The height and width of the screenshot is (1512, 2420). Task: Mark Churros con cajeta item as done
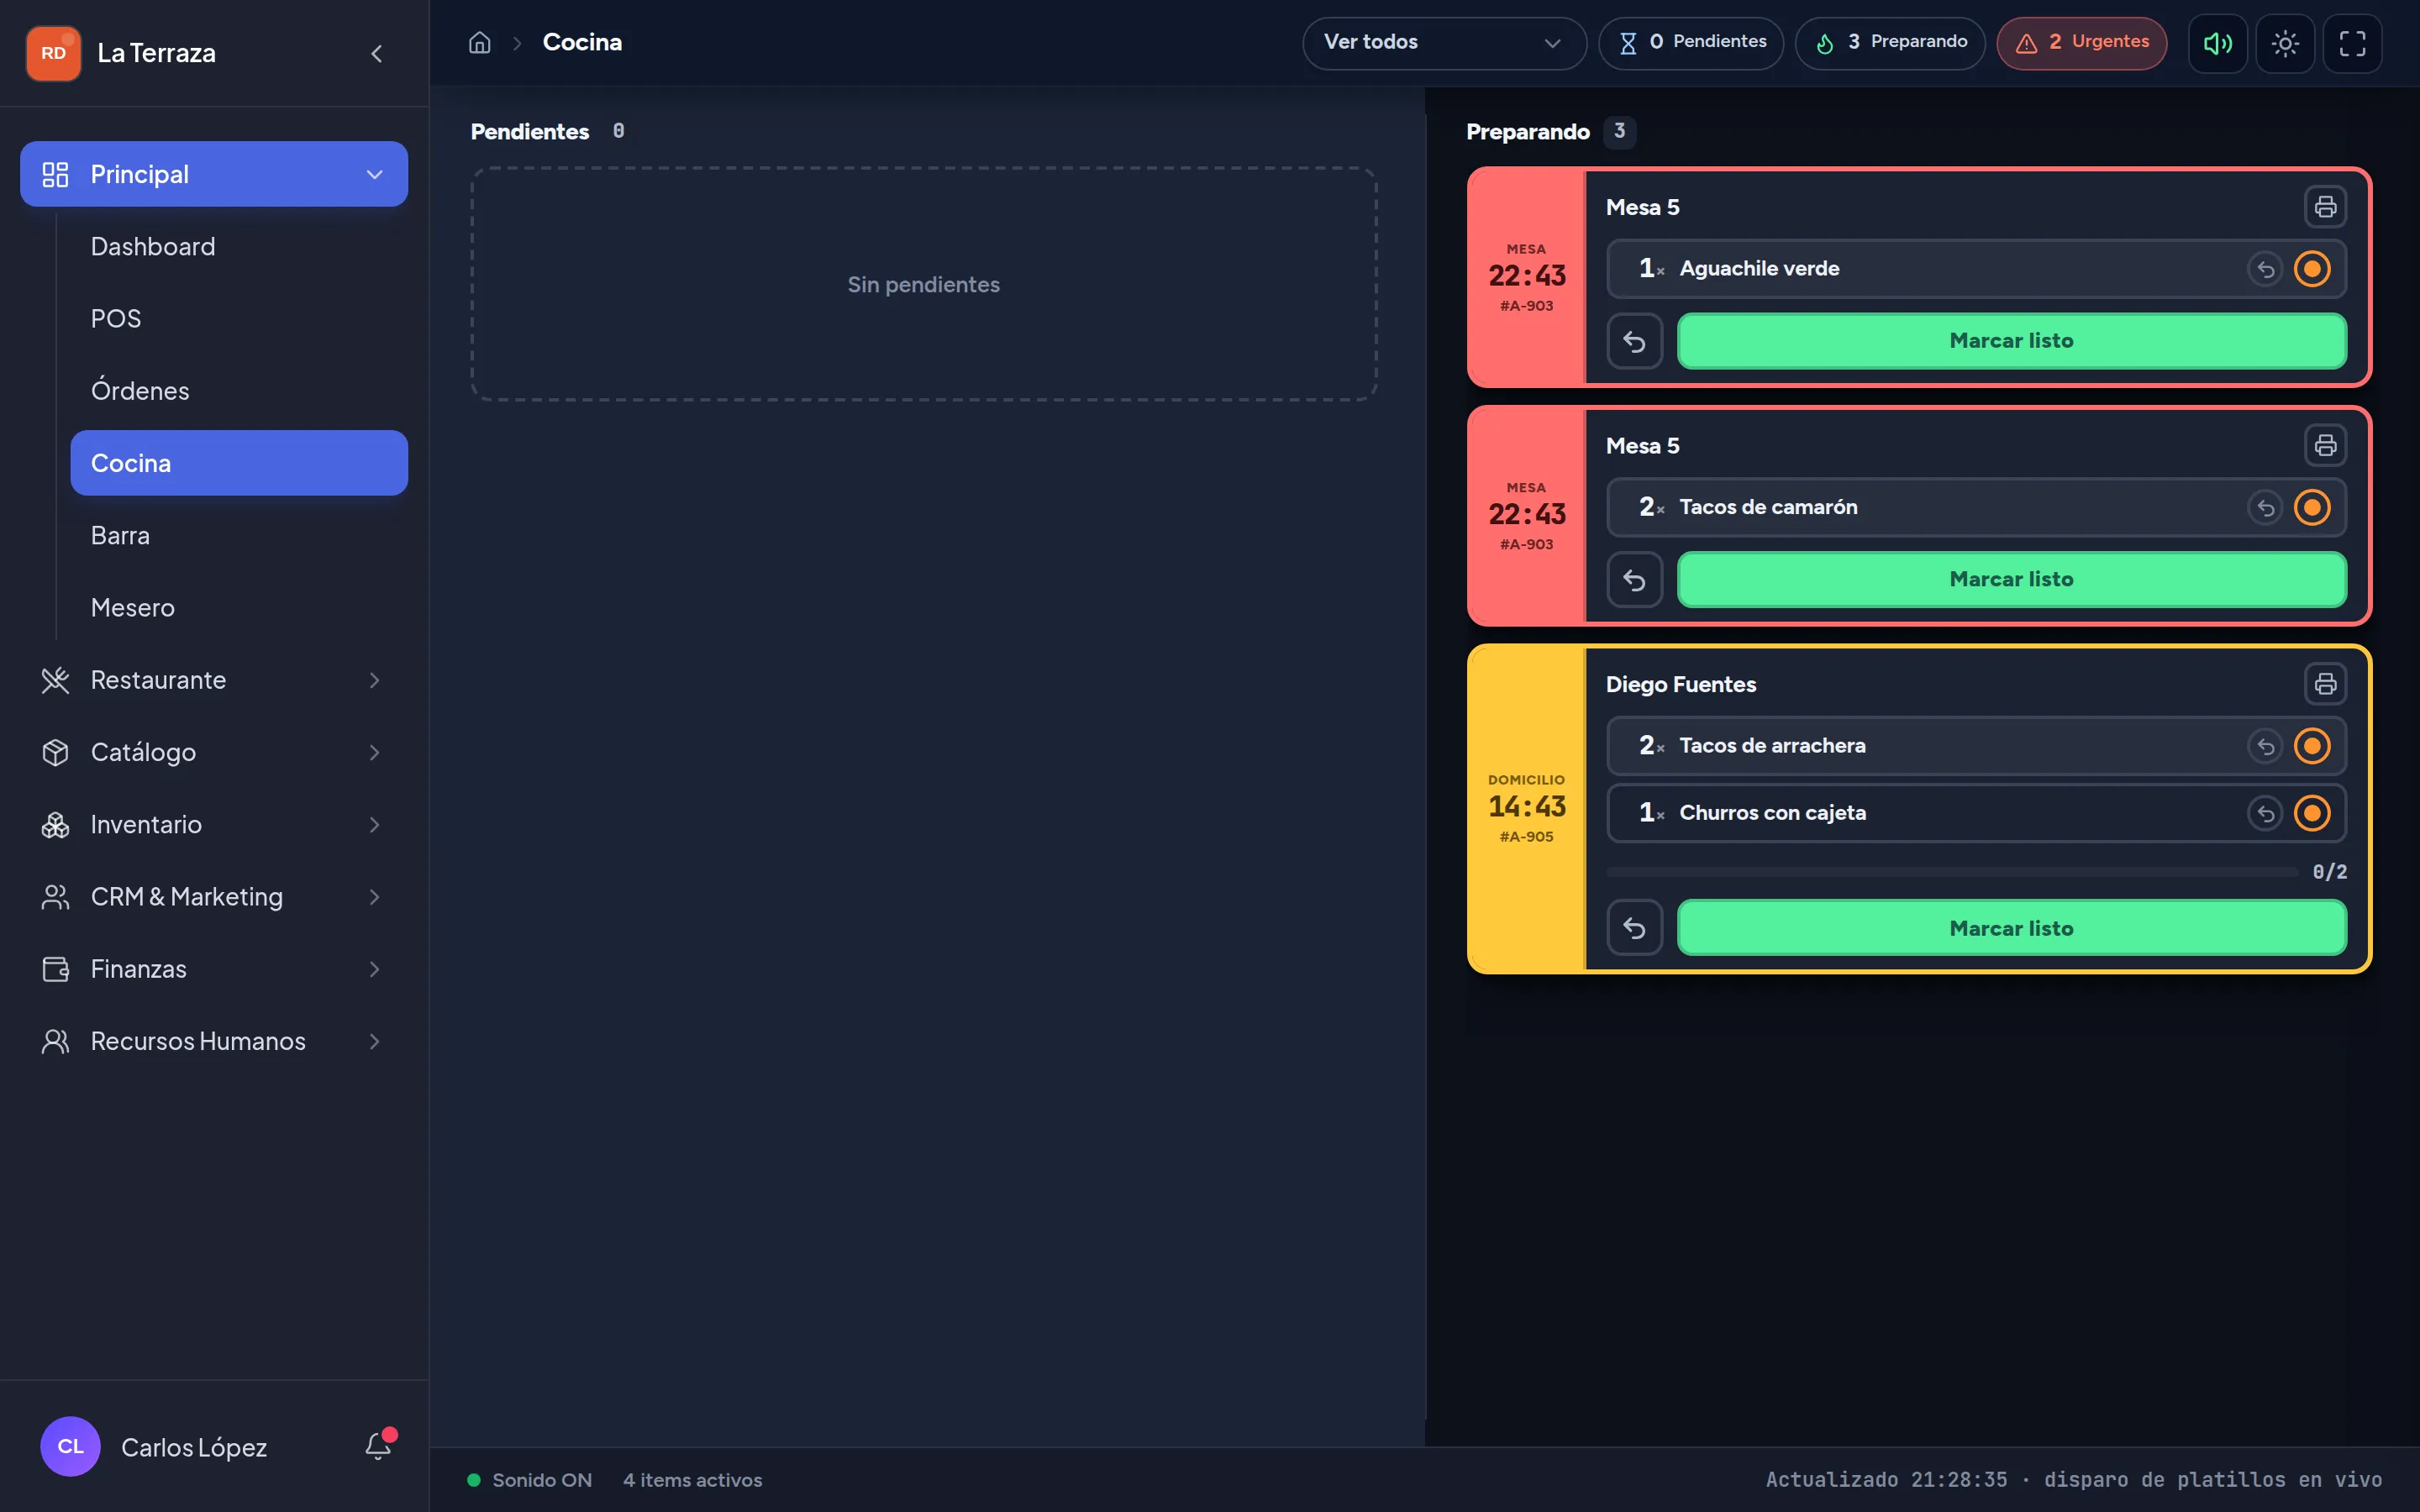click(2312, 813)
